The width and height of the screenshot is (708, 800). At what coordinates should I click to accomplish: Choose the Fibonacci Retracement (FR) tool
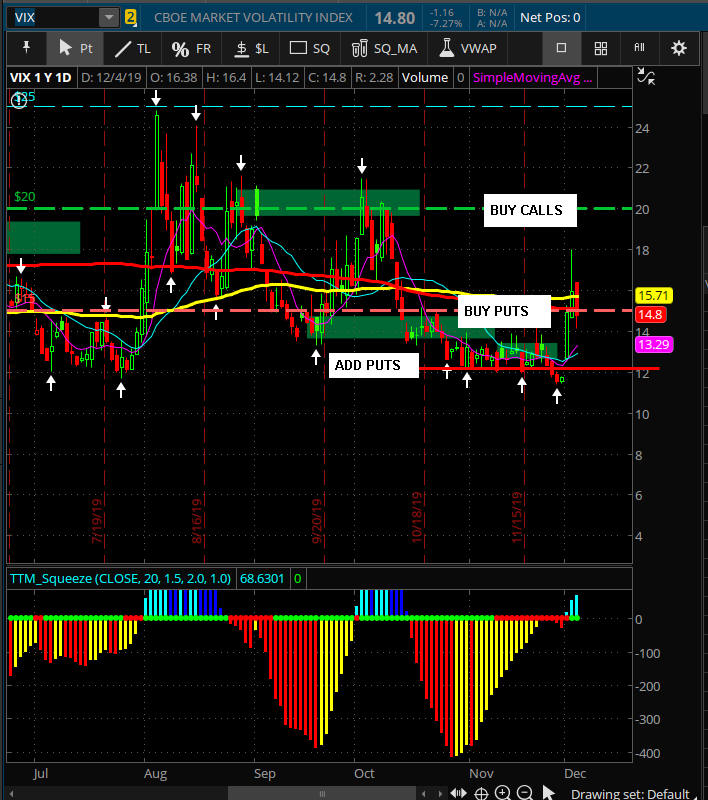tap(190, 48)
